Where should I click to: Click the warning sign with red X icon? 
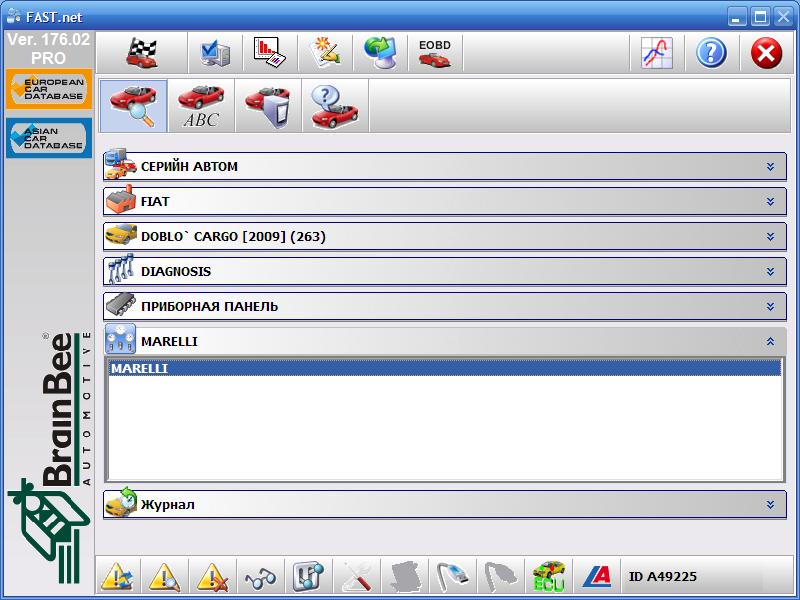(x=213, y=577)
